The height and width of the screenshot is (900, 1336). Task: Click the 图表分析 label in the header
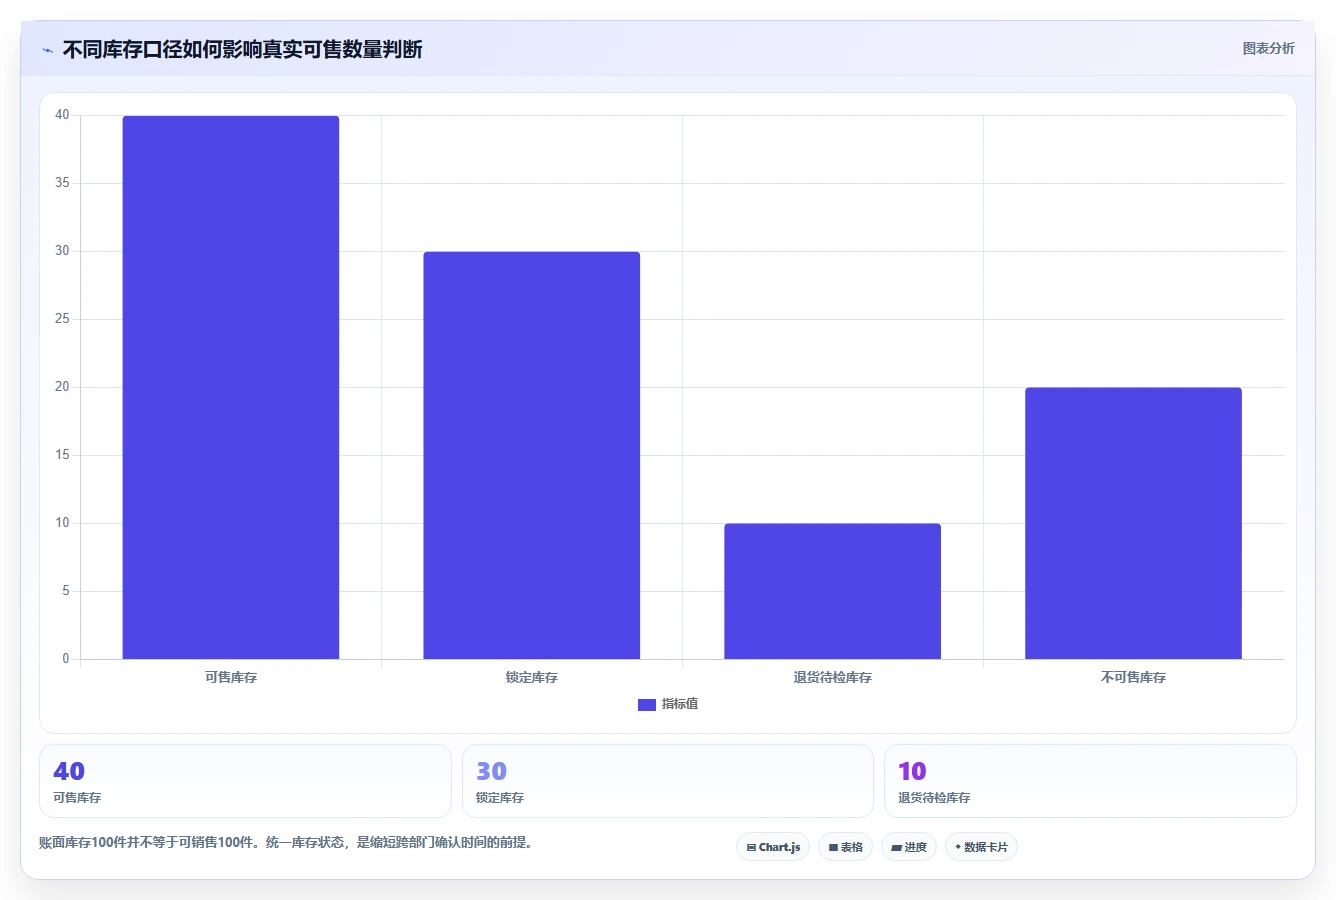(x=1268, y=48)
